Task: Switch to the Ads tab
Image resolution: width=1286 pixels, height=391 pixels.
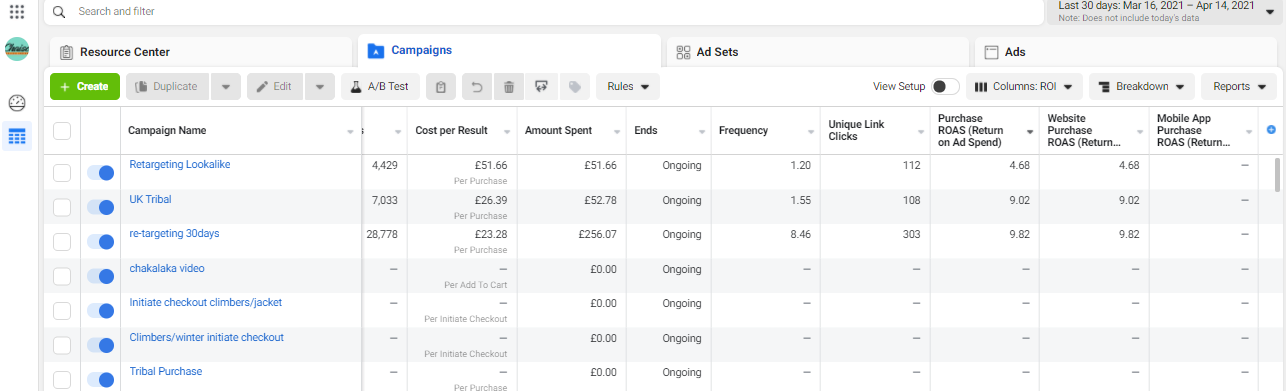Action: click(1127, 52)
